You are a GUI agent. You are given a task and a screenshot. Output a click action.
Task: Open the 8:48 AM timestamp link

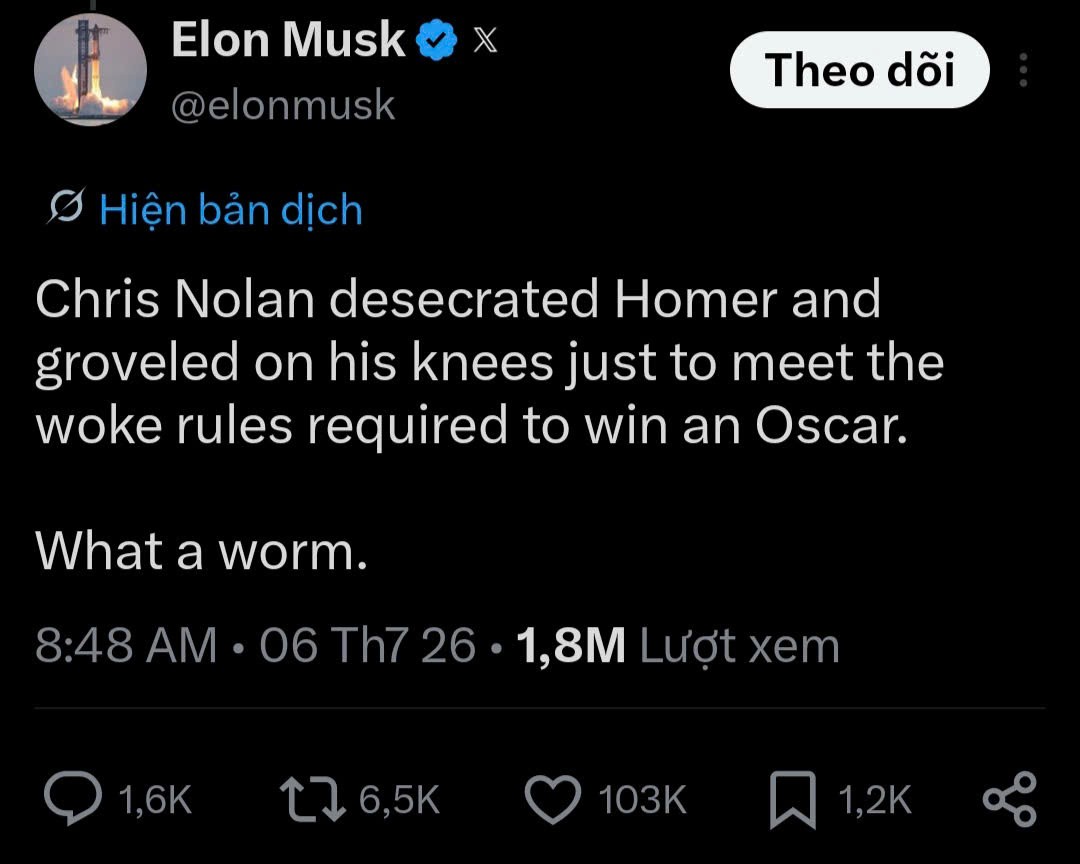point(126,646)
